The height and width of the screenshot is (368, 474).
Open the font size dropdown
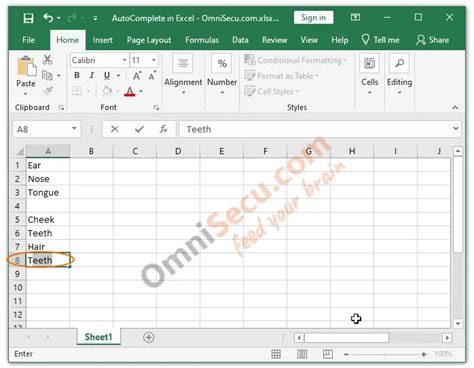[154, 60]
